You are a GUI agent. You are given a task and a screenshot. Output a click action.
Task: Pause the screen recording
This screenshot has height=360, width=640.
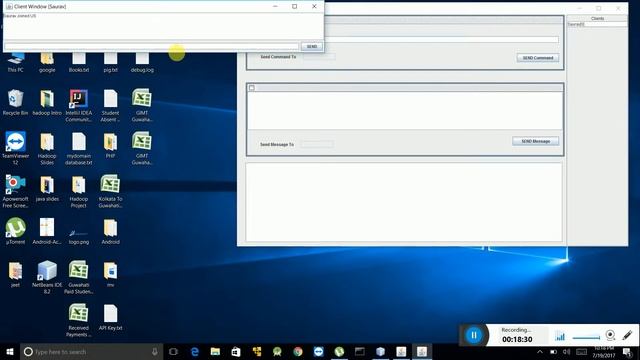pos(473,336)
